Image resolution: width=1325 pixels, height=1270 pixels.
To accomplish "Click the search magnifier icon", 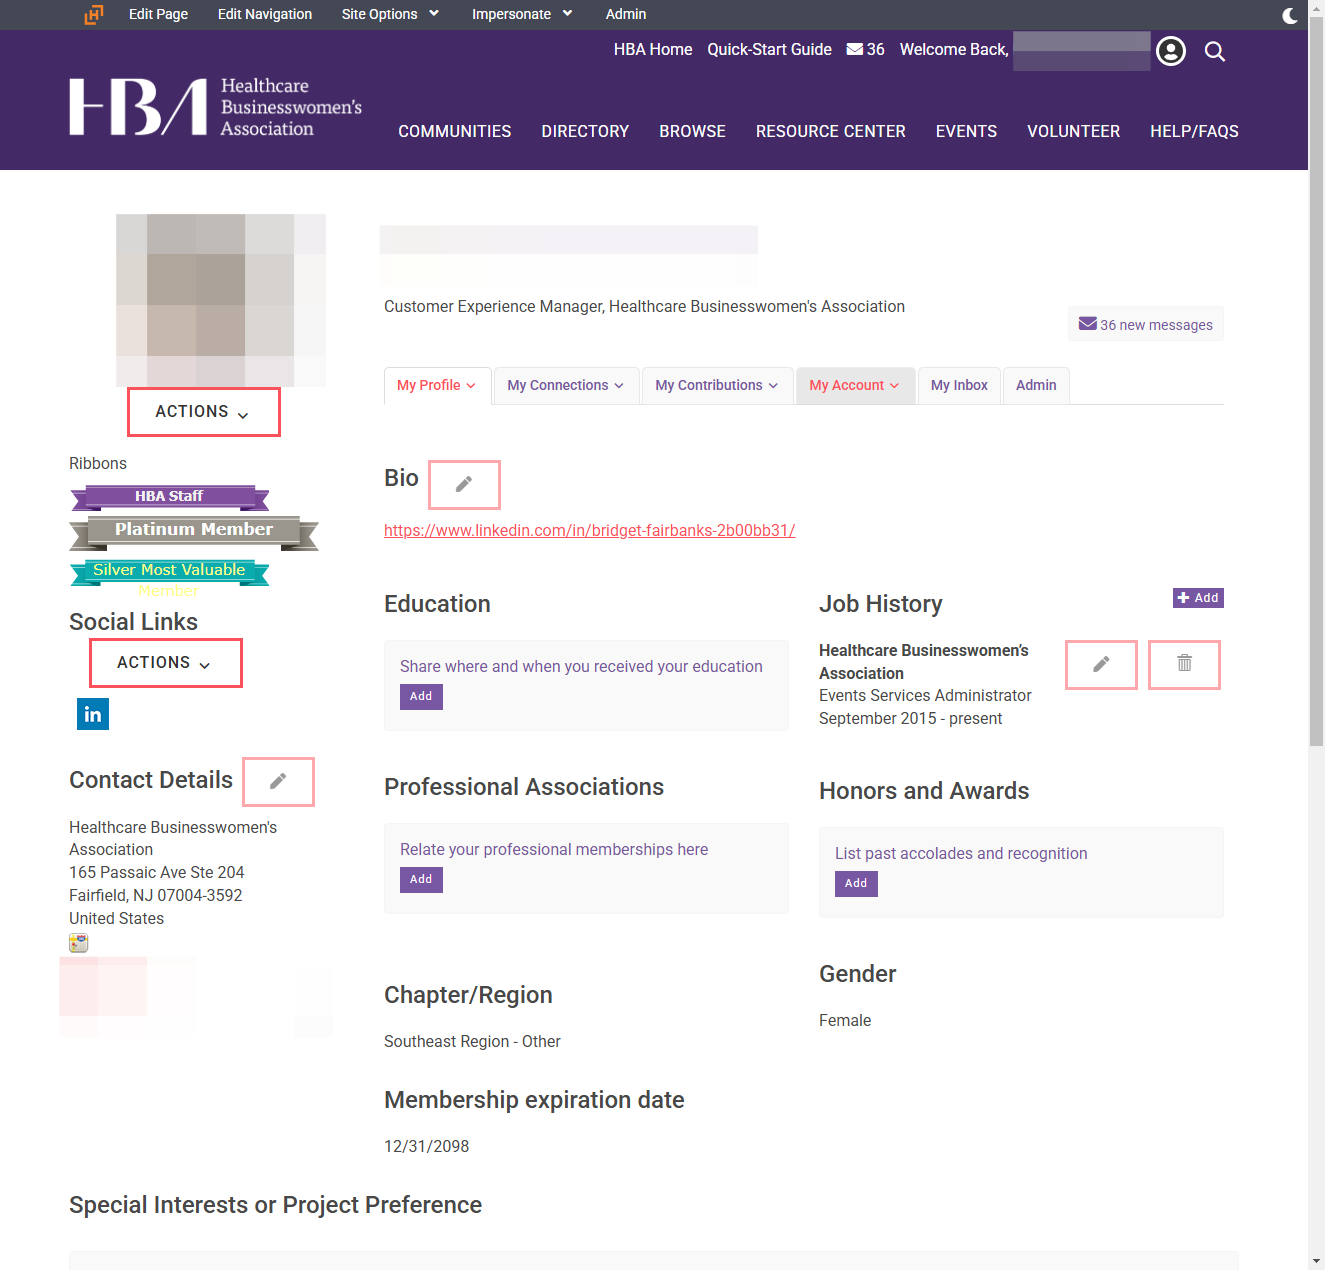I will tap(1215, 51).
